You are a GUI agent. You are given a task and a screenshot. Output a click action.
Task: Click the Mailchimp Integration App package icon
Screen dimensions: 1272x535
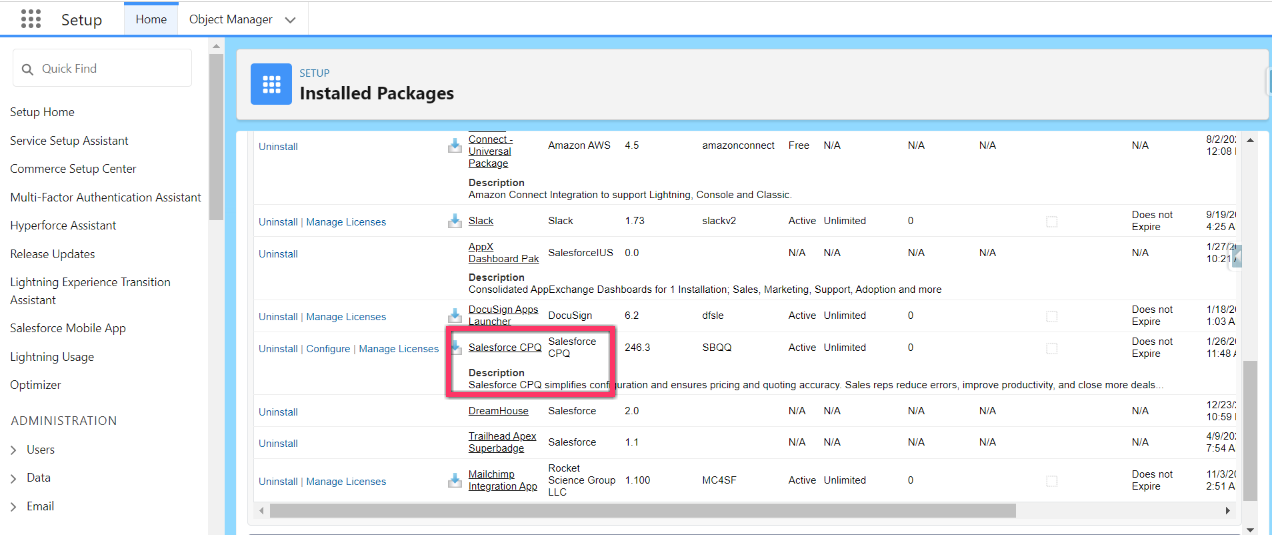(455, 481)
